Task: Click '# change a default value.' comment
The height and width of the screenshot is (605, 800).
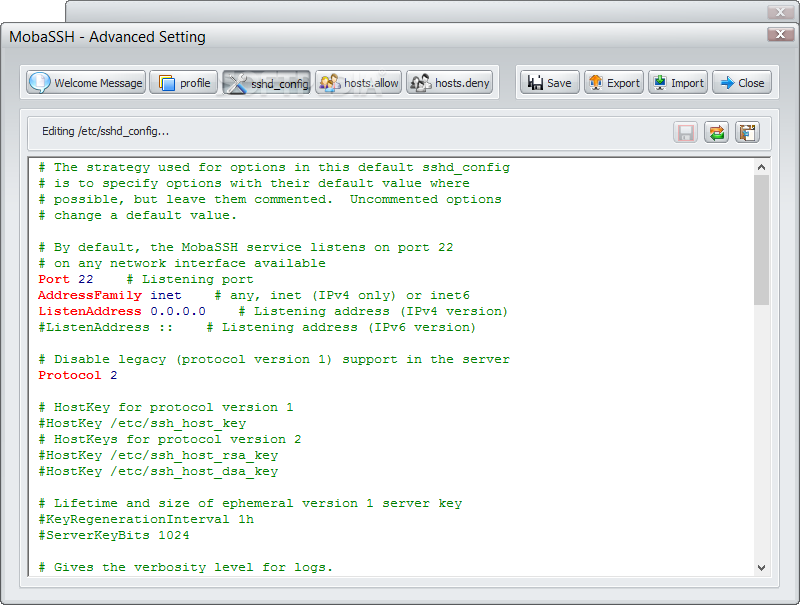Action: pos(138,215)
